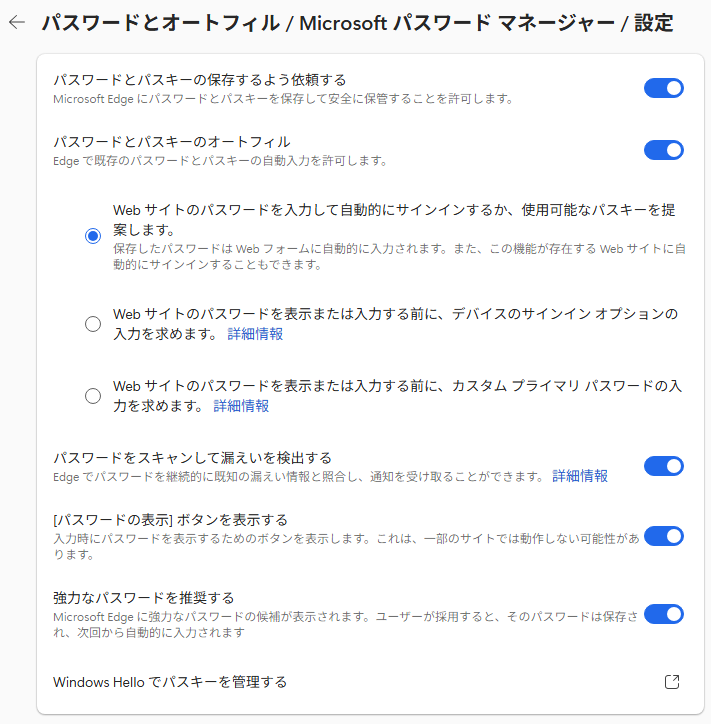Click breadcrumb パスワードとオートフィル

click(x=161, y=23)
